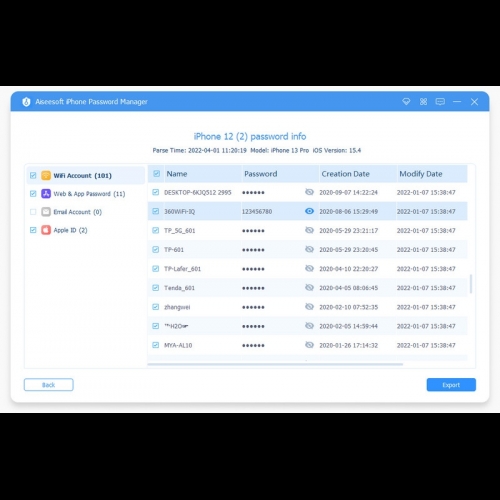Click the diamond purchase icon in title bar
The width and height of the screenshot is (500, 500).
pos(406,102)
